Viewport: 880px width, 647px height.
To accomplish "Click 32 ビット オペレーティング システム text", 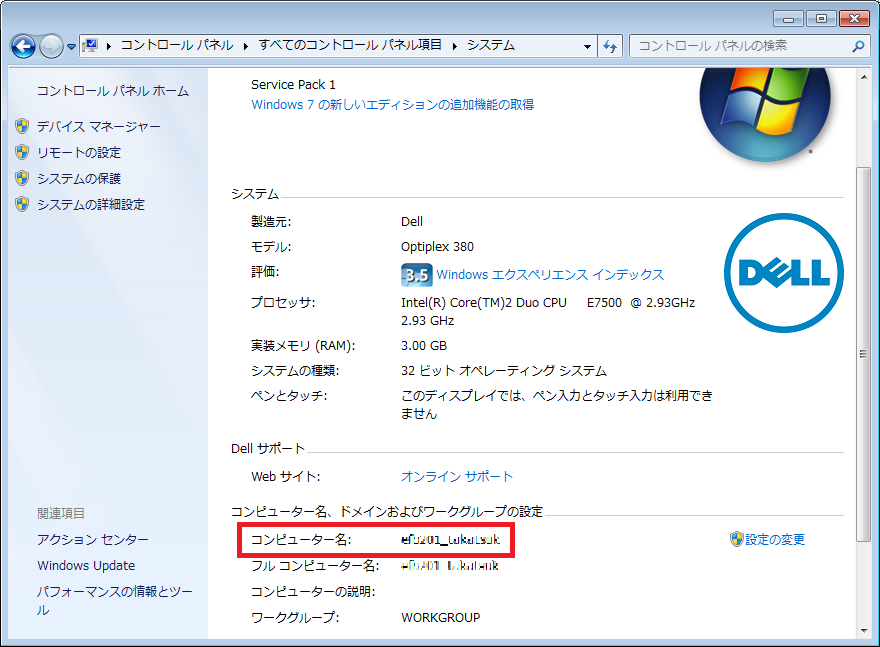I will point(504,371).
